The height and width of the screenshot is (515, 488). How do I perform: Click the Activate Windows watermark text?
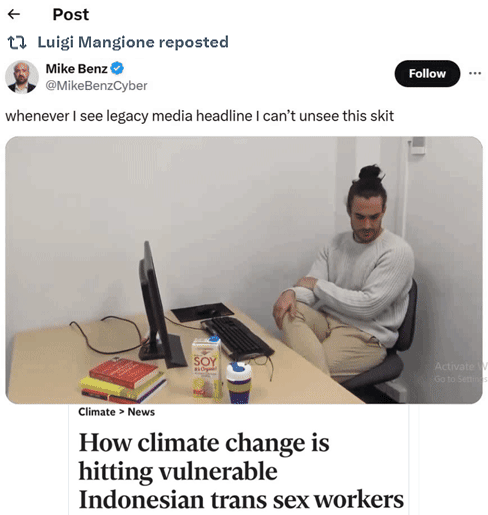pyautogui.click(x=461, y=372)
